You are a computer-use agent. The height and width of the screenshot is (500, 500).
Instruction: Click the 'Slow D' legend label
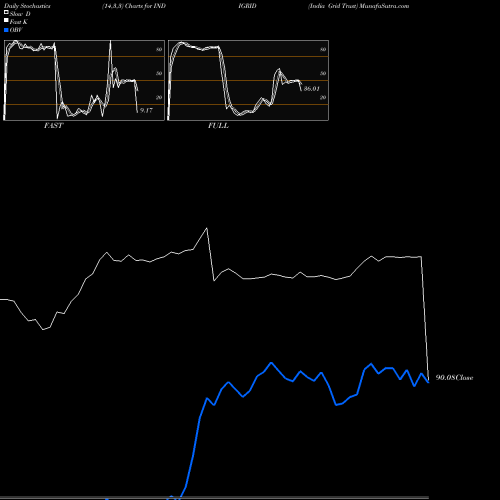[x=20, y=14]
